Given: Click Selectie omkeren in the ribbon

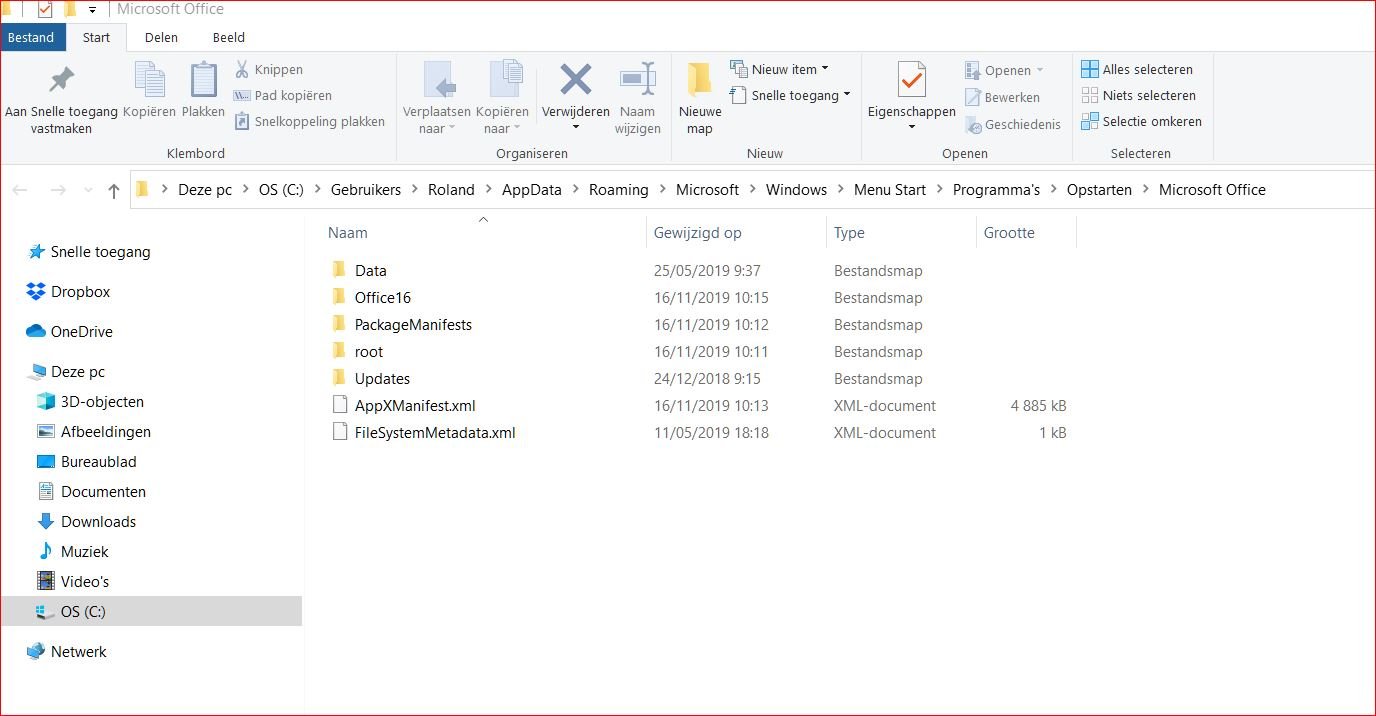Looking at the screenshot, I should pos(1151,121).
